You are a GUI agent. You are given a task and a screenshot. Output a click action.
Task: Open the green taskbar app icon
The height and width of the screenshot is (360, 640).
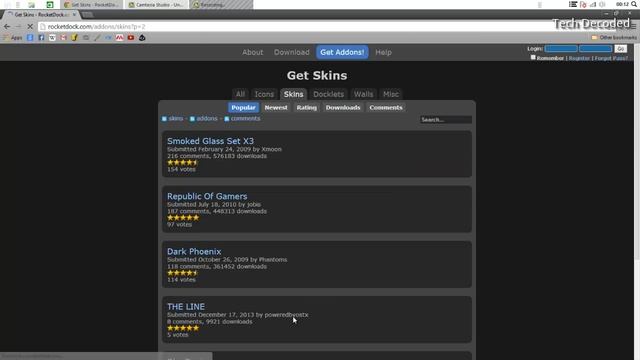[x=50, y=4]
